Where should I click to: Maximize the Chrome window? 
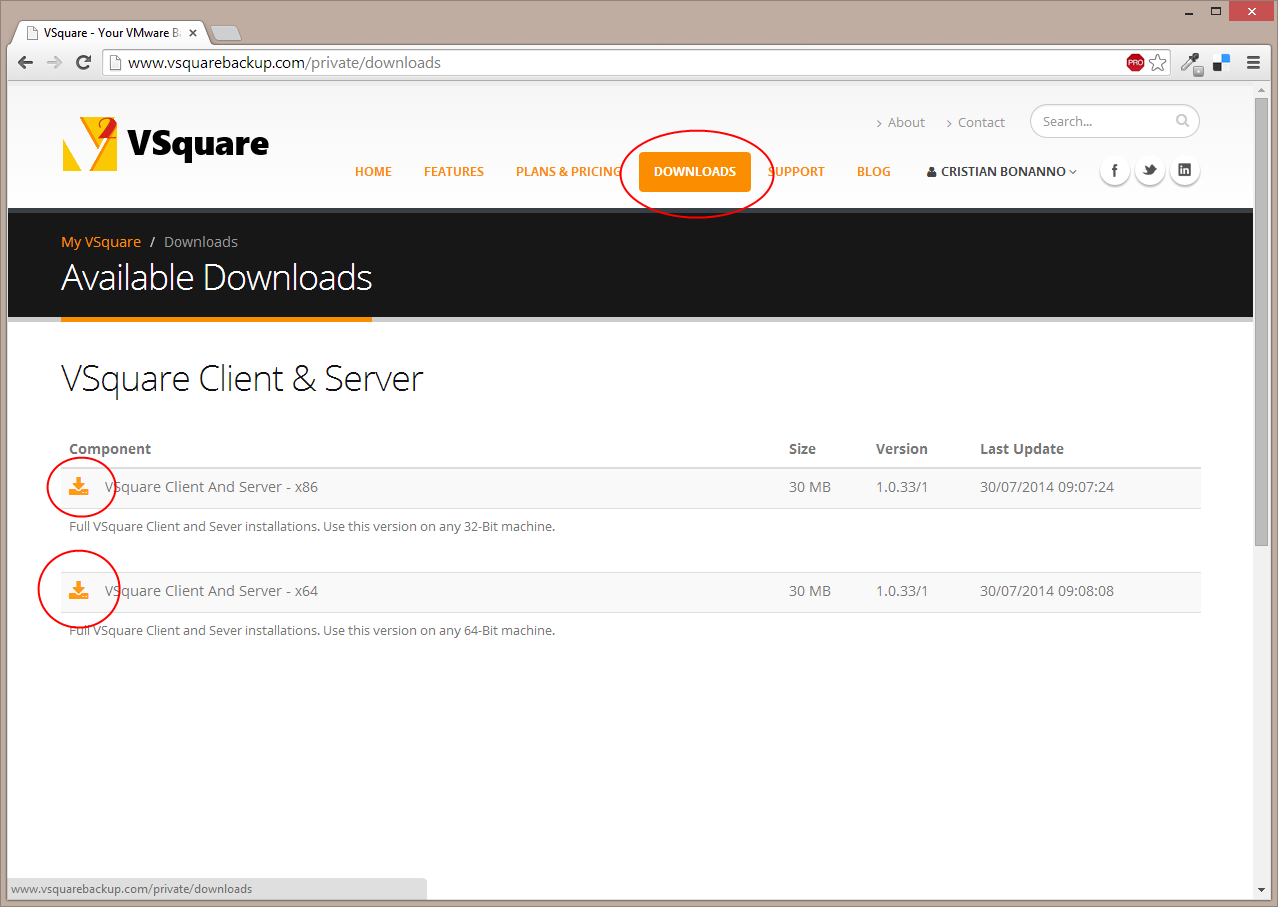click(1216, 11)
